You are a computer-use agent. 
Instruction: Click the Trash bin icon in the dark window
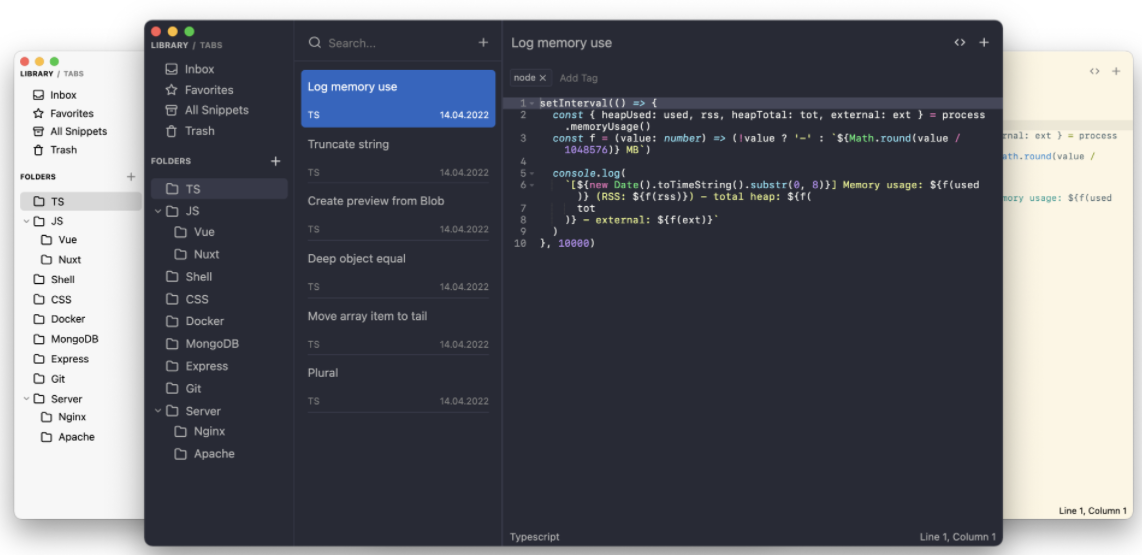[171, 131]
